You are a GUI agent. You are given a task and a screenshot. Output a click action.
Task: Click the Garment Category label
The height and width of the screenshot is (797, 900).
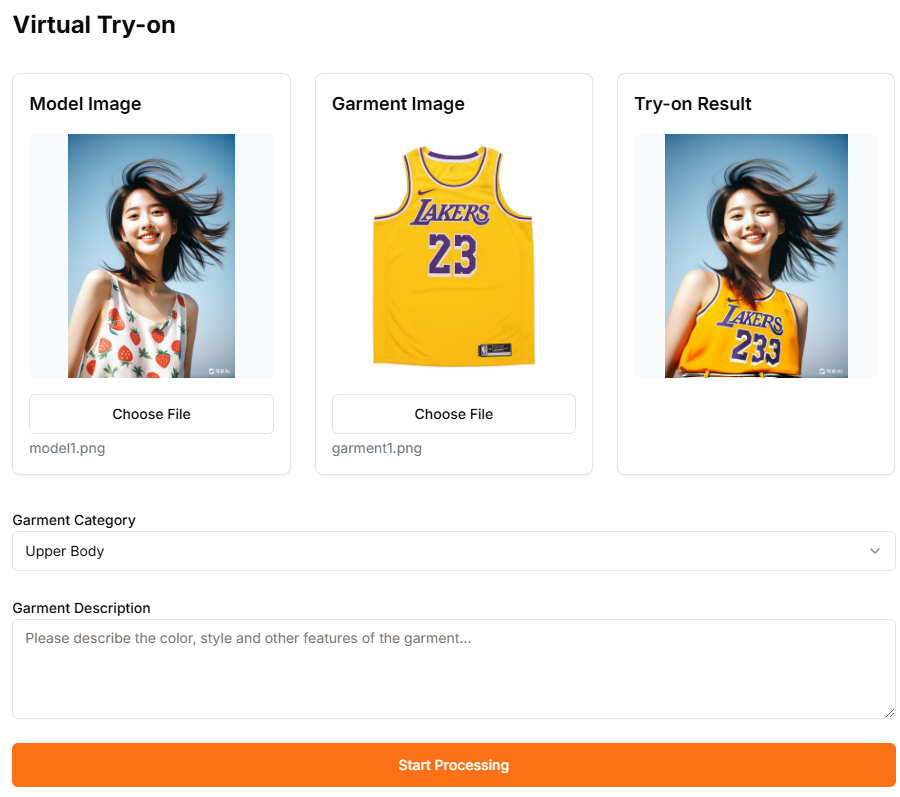click(74, 520)
